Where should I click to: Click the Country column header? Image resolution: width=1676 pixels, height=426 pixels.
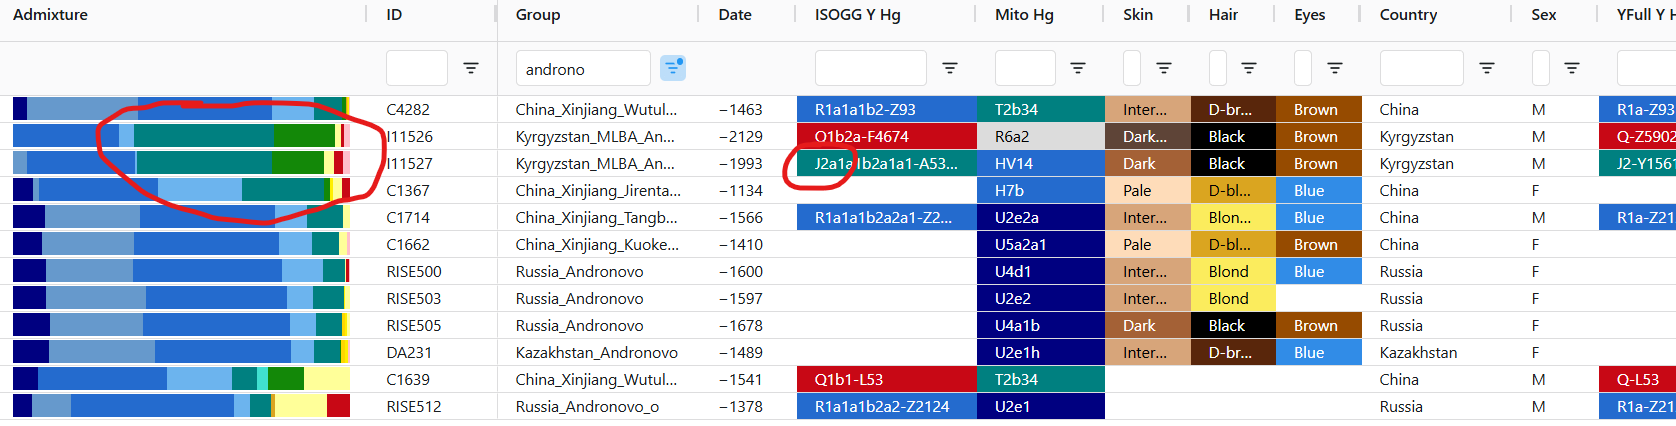point(1408,15)
